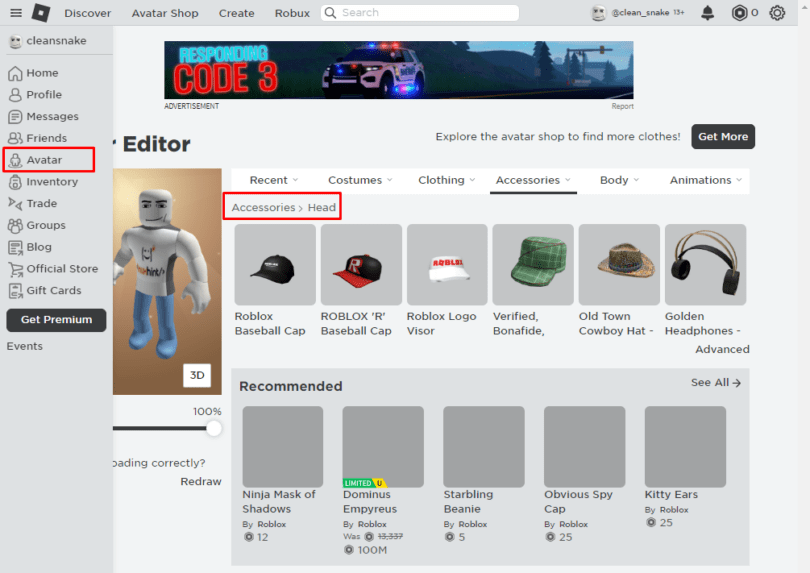Select the Old Town Cowboy Hat
Viewport: 810px width, 573px height.
(619, 265)
